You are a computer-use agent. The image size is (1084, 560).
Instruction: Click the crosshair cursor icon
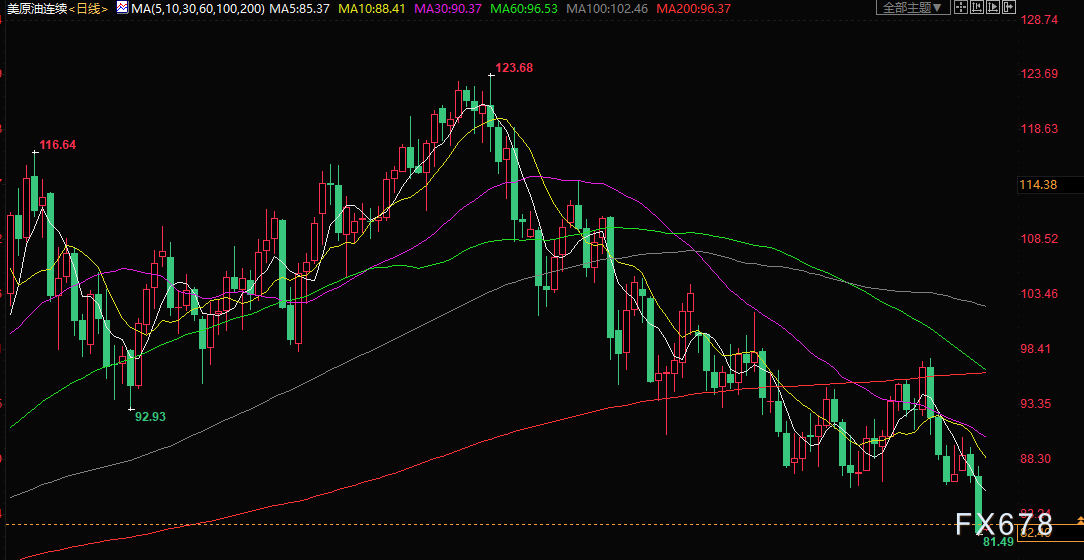(961, 7)
